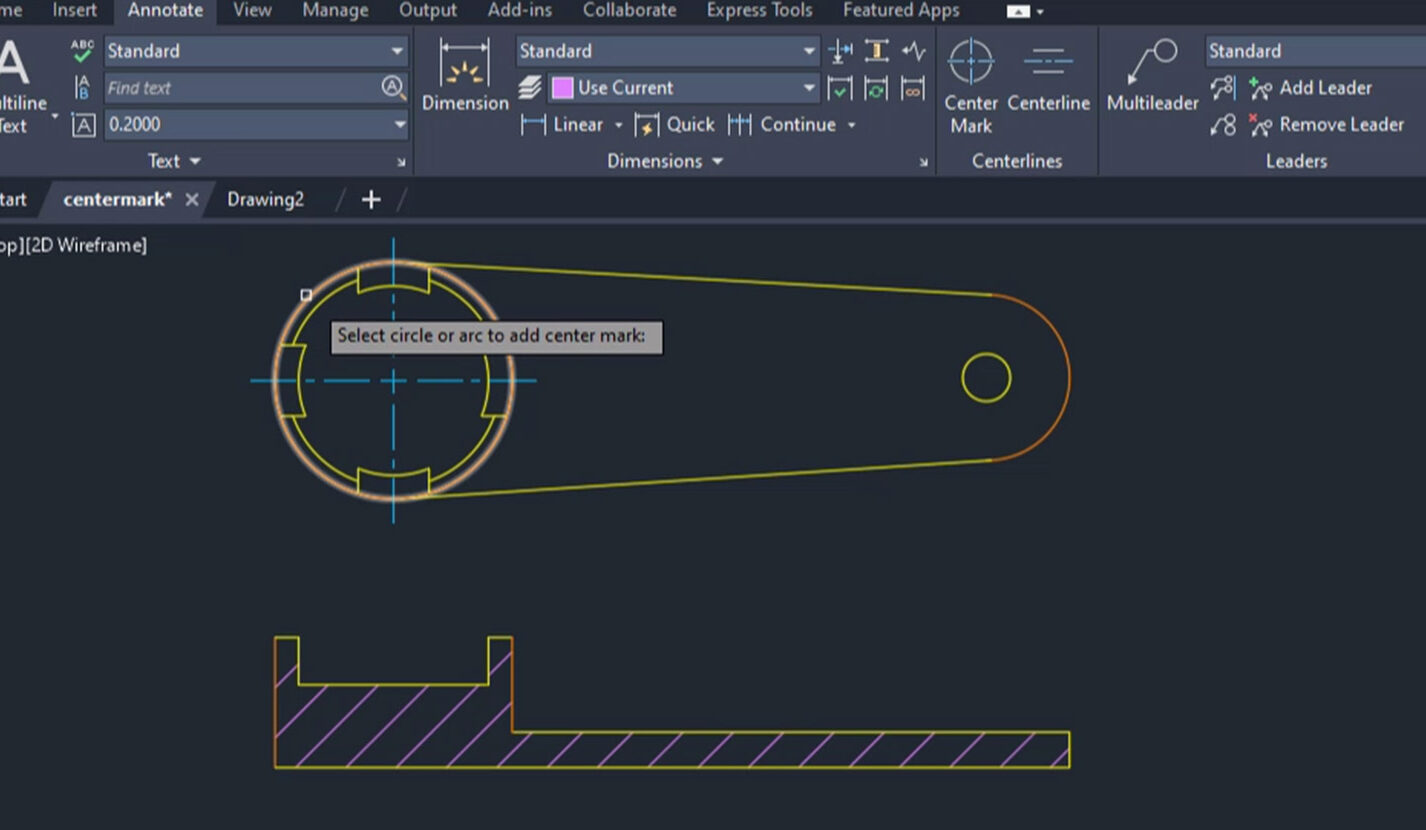Viewport: 1426px width, 830px height.
Task: Select the Continue dimension tool
Action: pos(782,125)
